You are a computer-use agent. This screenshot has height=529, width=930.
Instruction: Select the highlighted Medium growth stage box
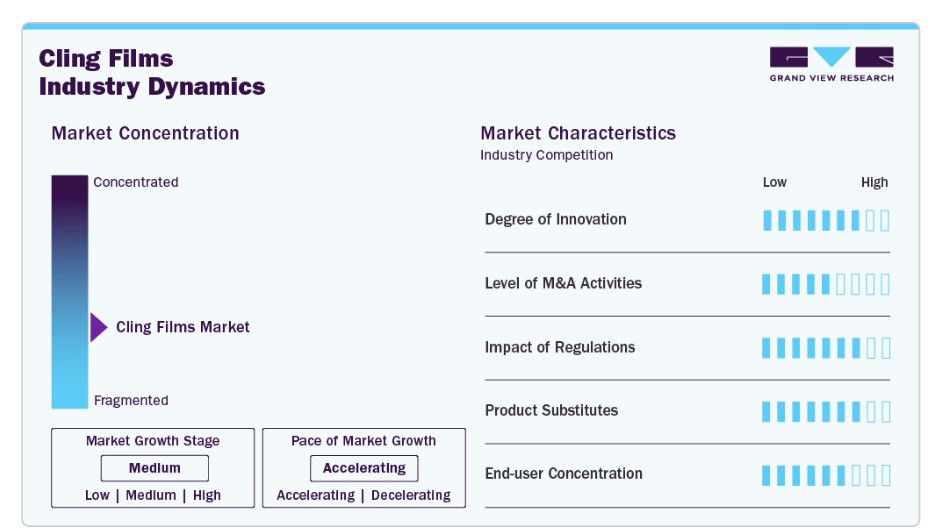[155, 468]
